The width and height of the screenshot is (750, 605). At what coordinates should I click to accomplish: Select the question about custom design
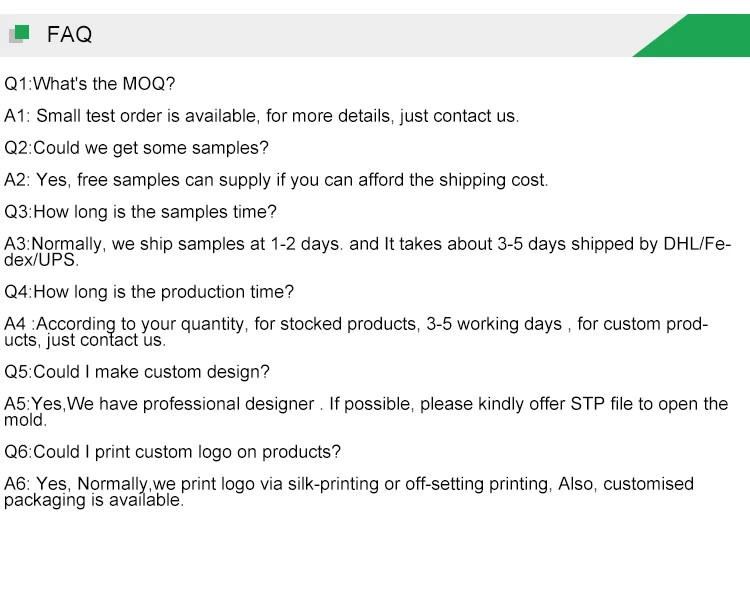137,372
